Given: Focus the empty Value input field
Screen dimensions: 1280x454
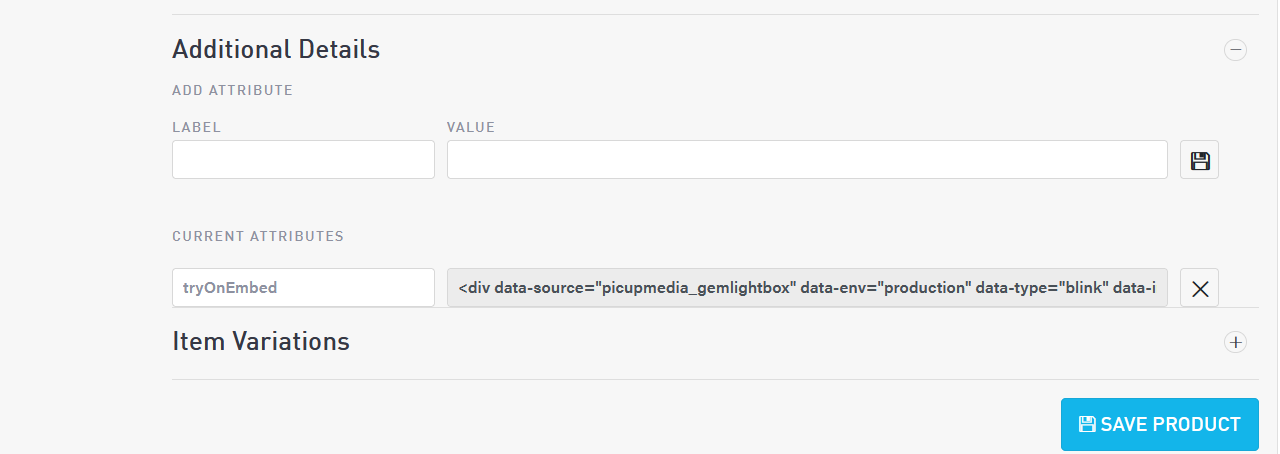Looking at the screenshot, I should pyautogui.click(x=806, y=160).
